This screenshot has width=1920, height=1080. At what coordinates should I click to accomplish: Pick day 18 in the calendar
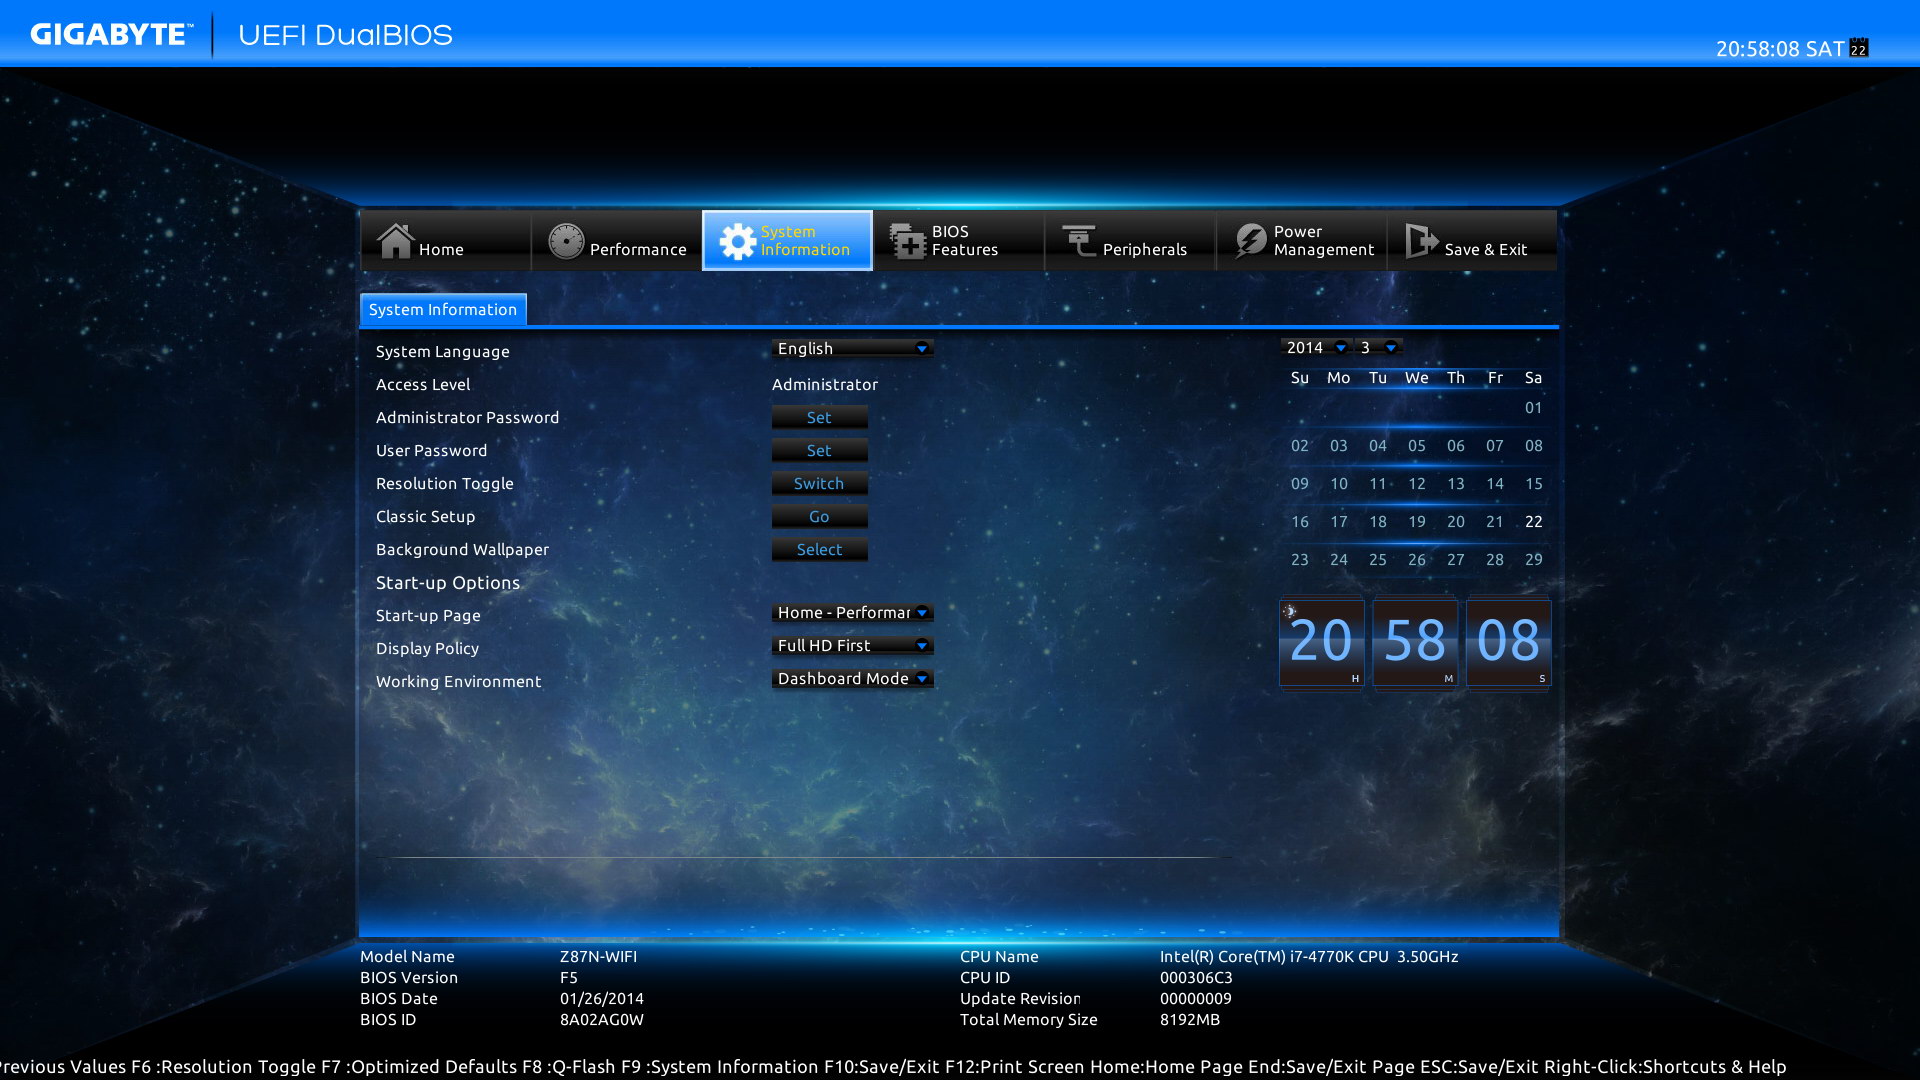click(x=1377, y=521)
